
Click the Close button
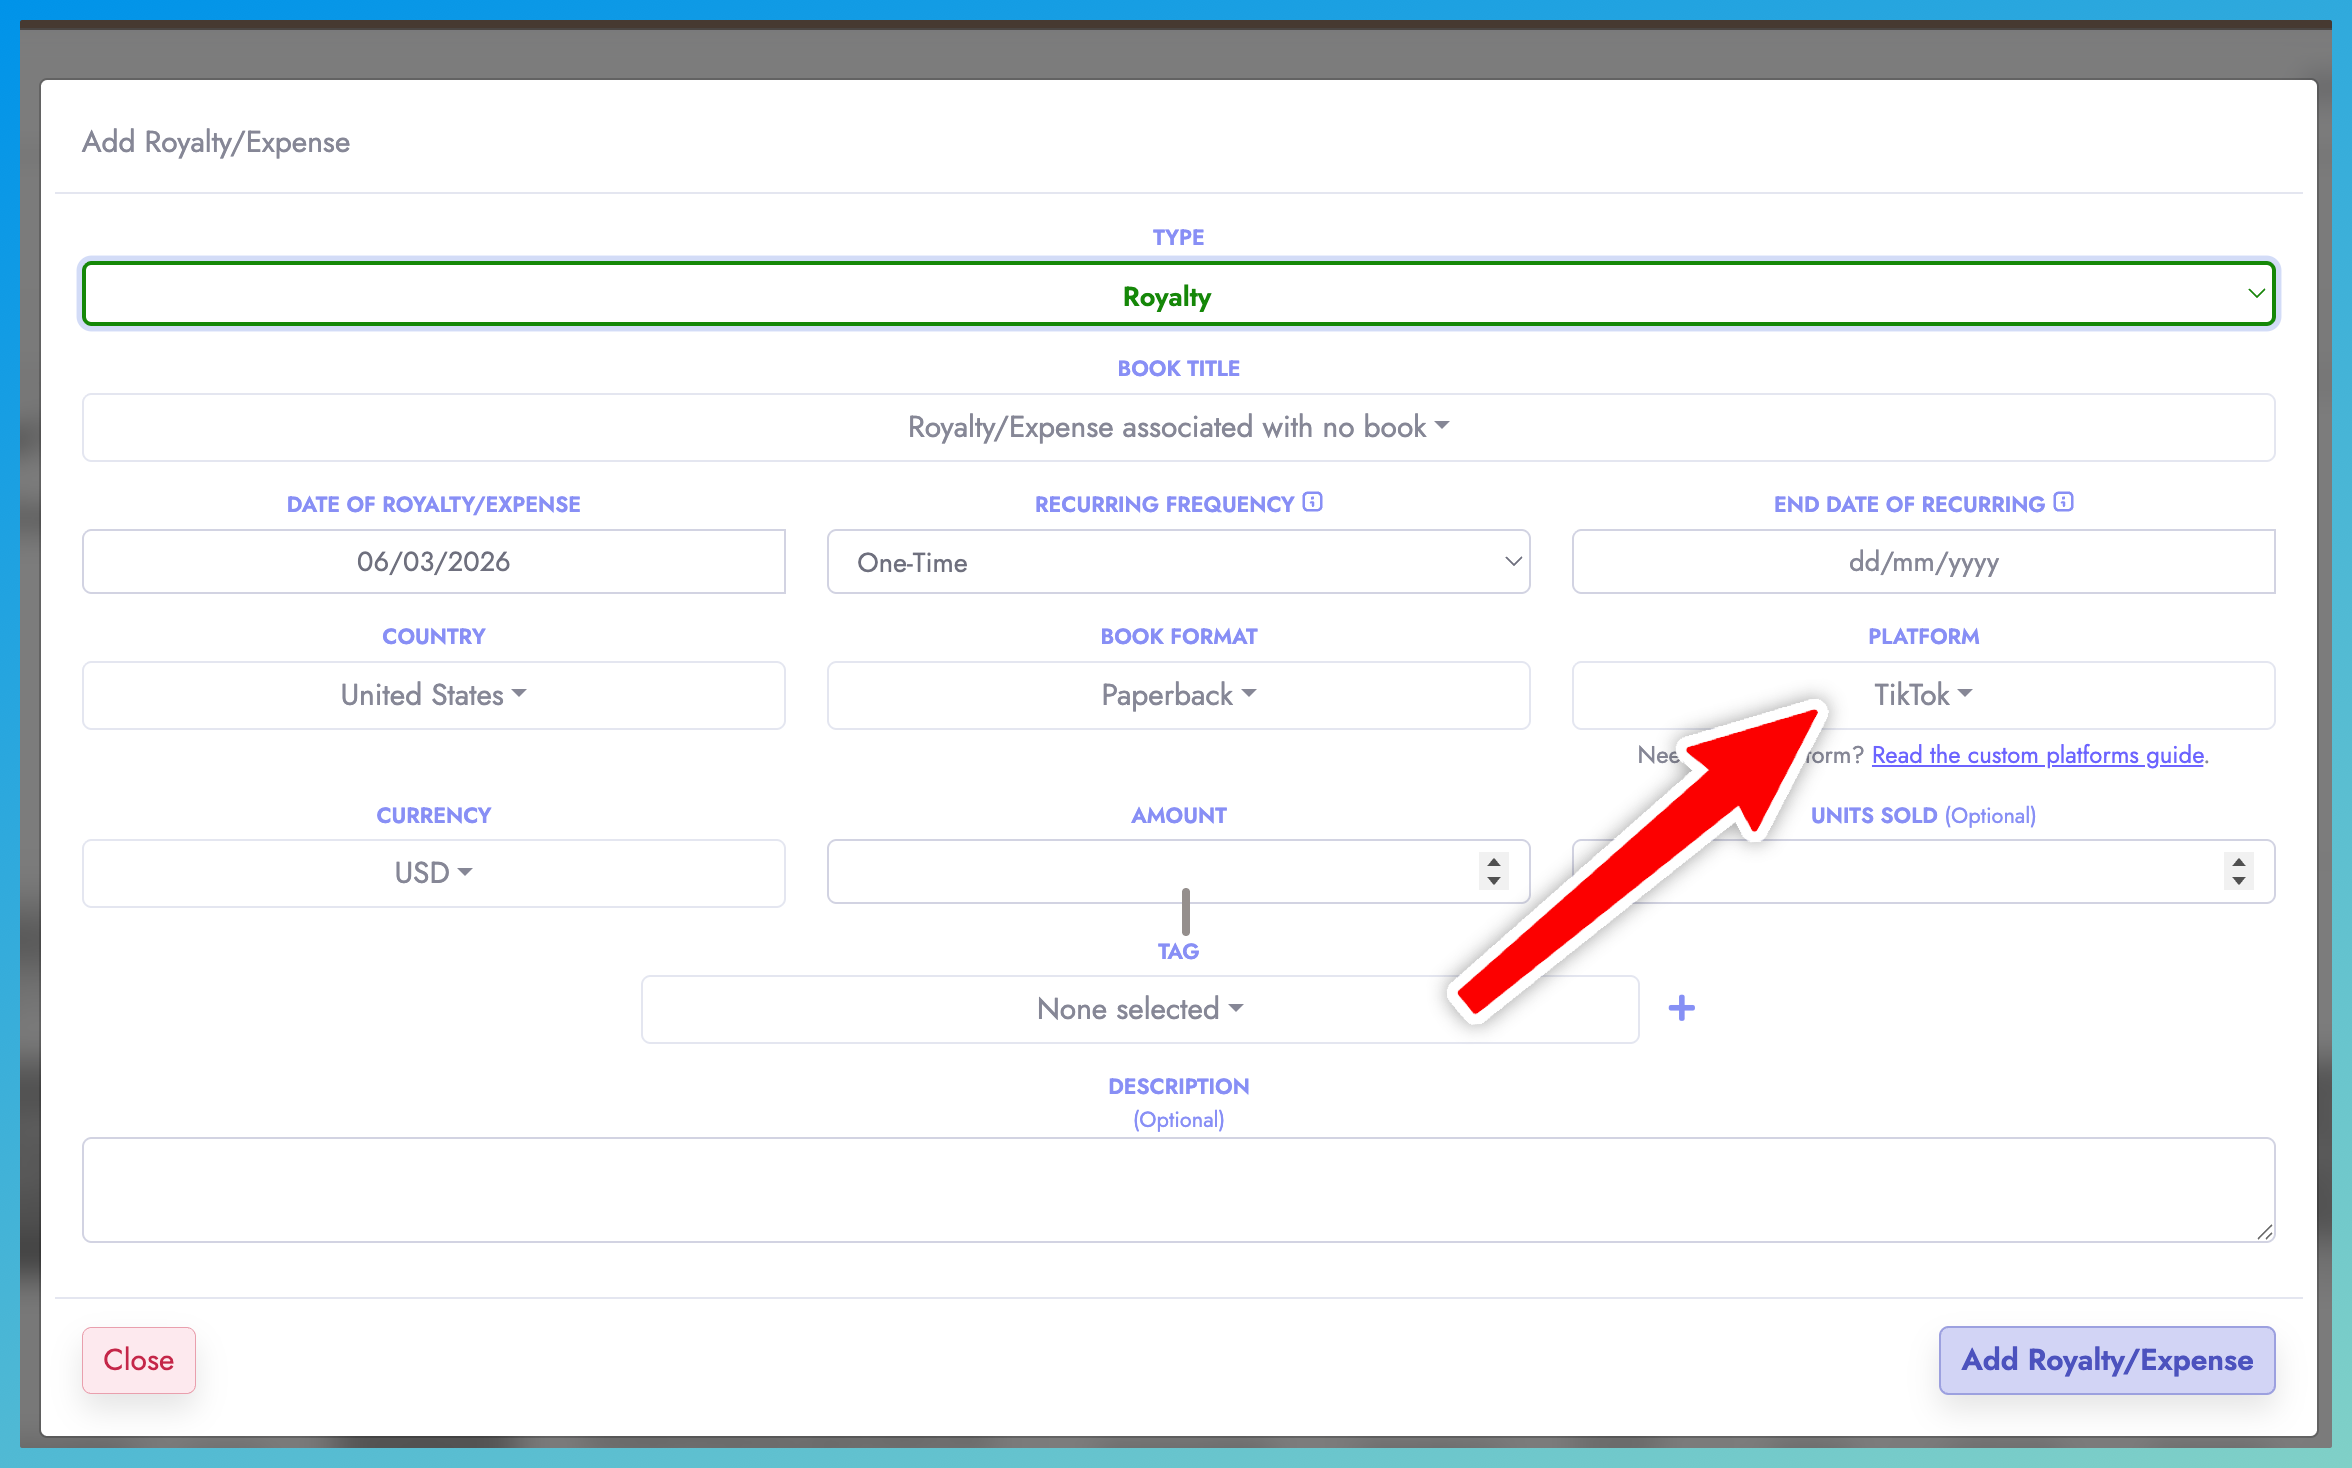(x=138, y=1360)
